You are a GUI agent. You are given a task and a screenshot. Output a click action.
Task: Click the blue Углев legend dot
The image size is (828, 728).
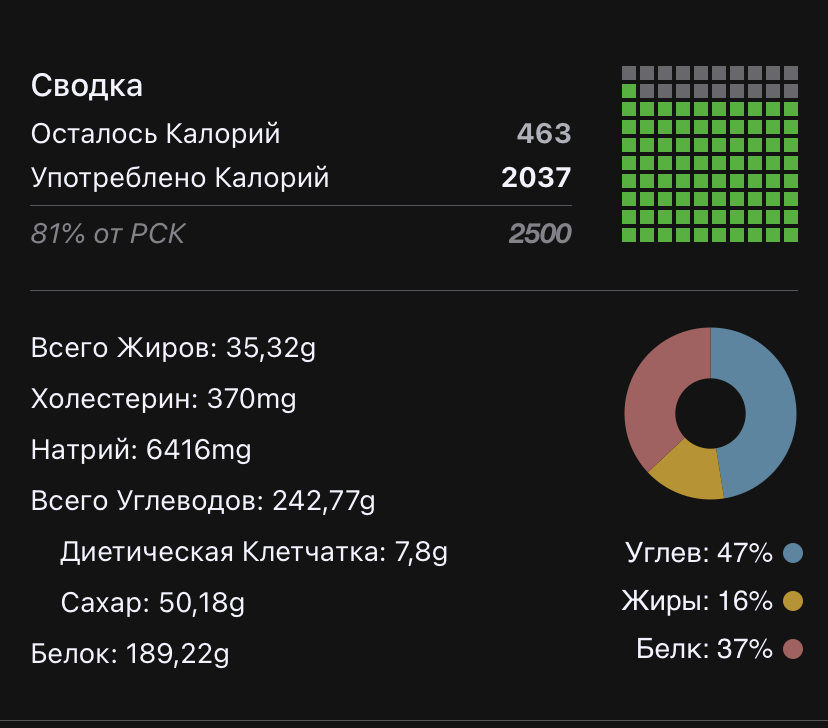[x=794, y=552]
